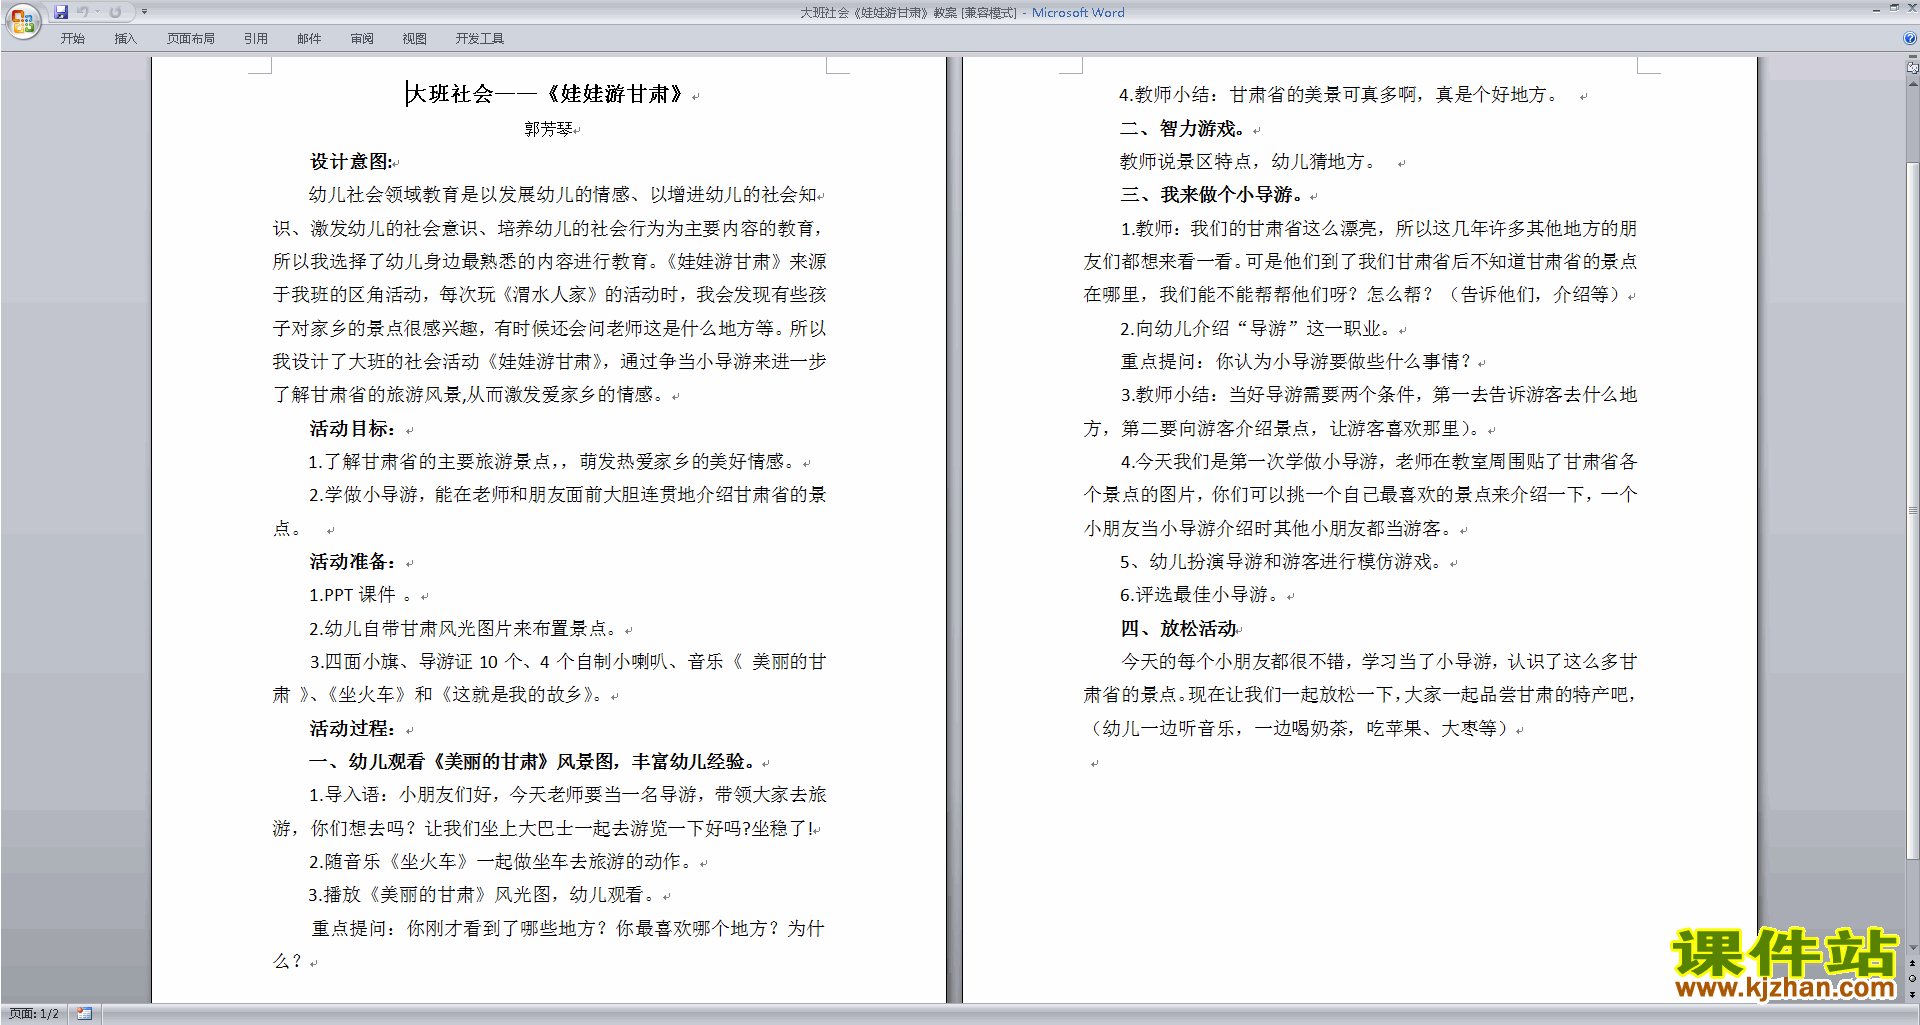This screenshot has height=1025, width=1920.
Task: Open Customize Quick Access Toolbar dropdown
Action: pyautogui.click(x=144, y=12)
